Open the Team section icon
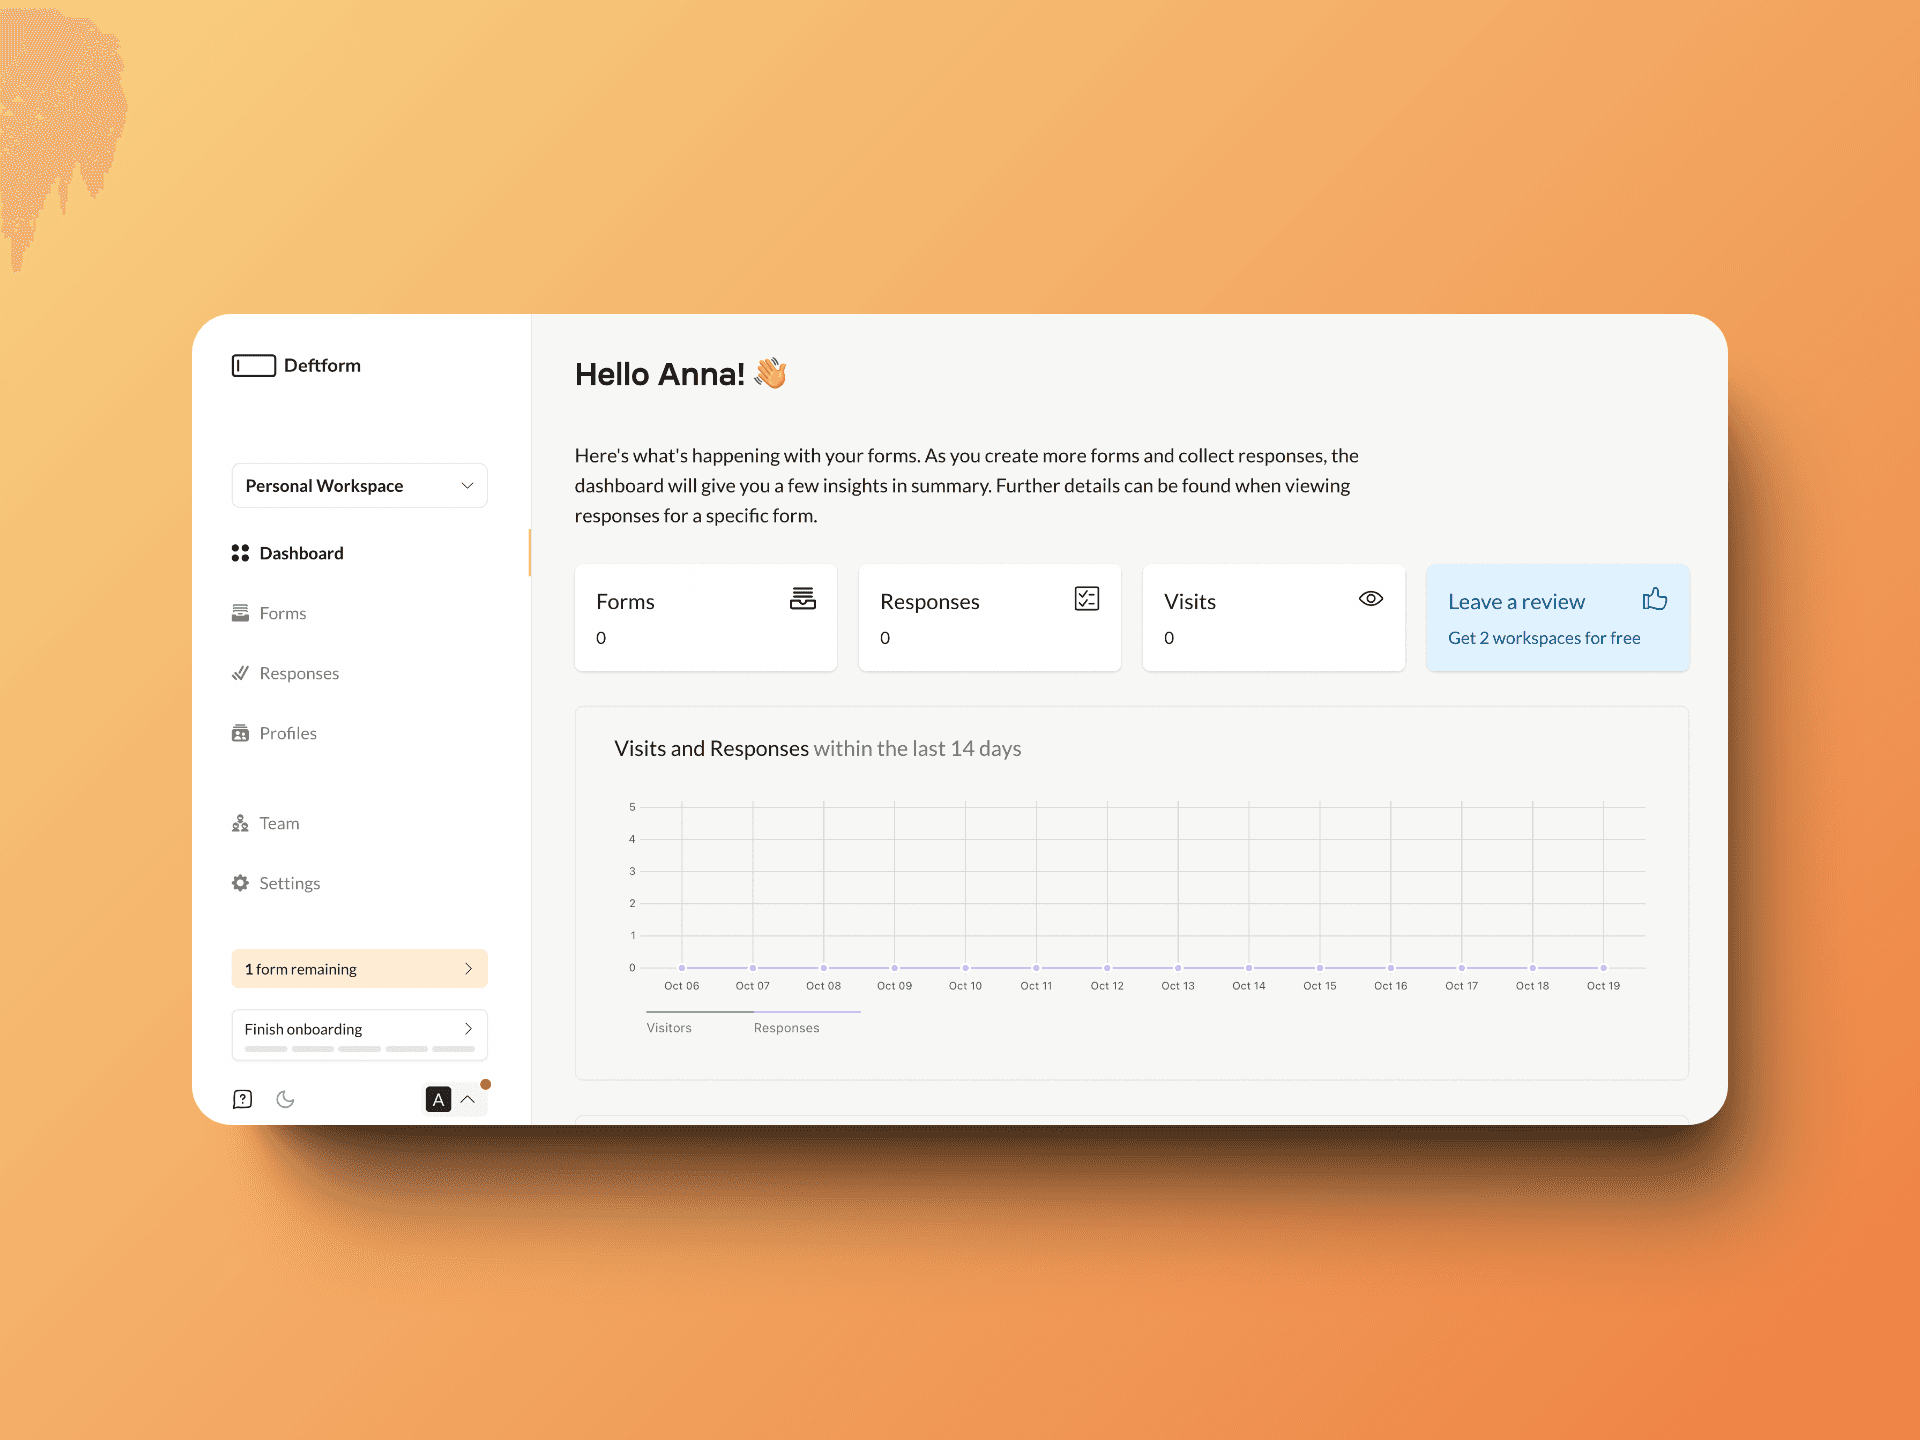 pos(240,823)
